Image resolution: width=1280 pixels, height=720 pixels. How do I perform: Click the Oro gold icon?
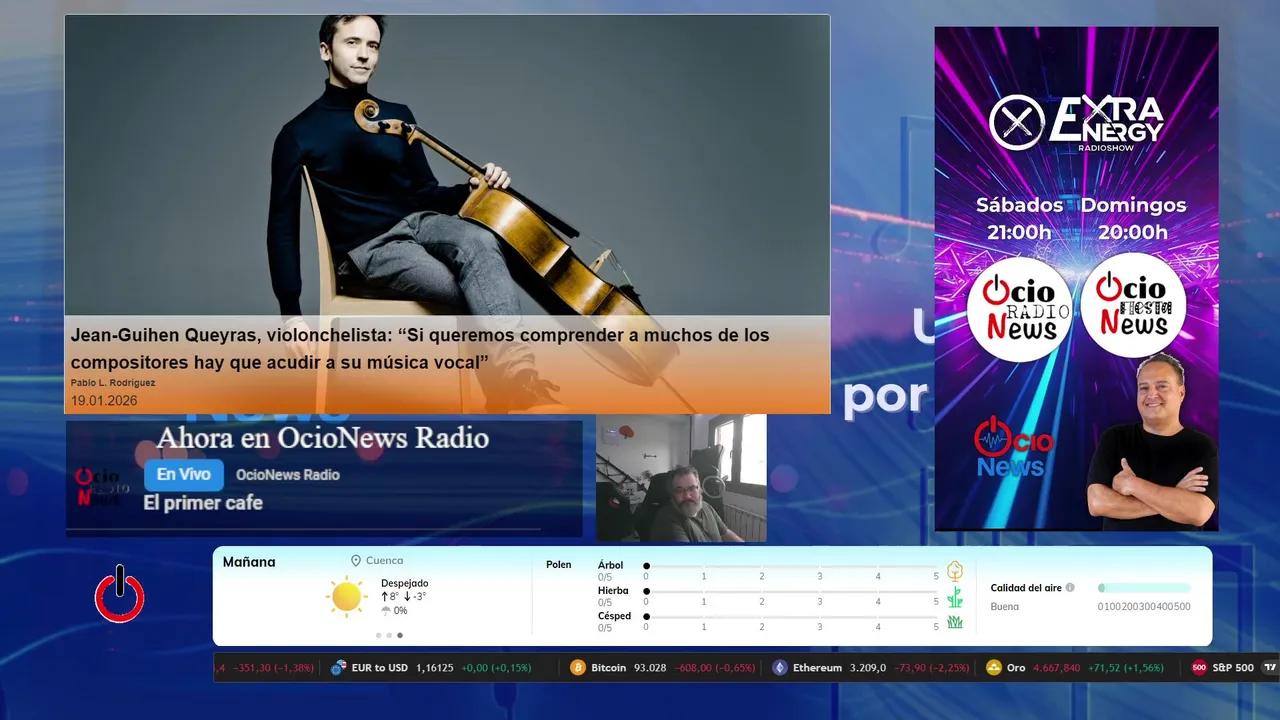pos(993,667)
